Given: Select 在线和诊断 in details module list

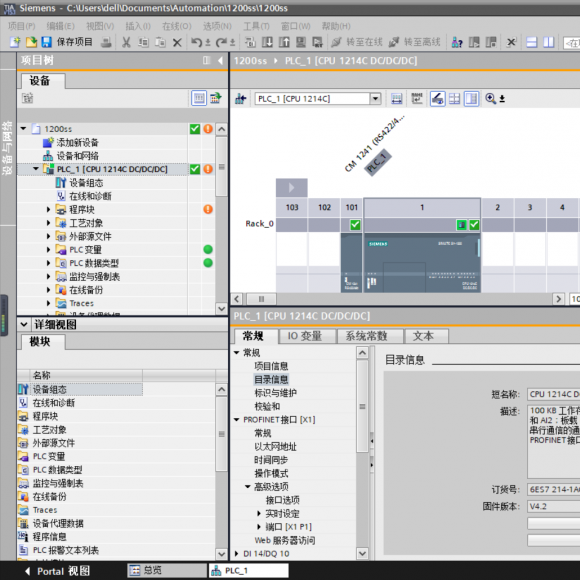Looking at the screenshot, I should [54, 403].
